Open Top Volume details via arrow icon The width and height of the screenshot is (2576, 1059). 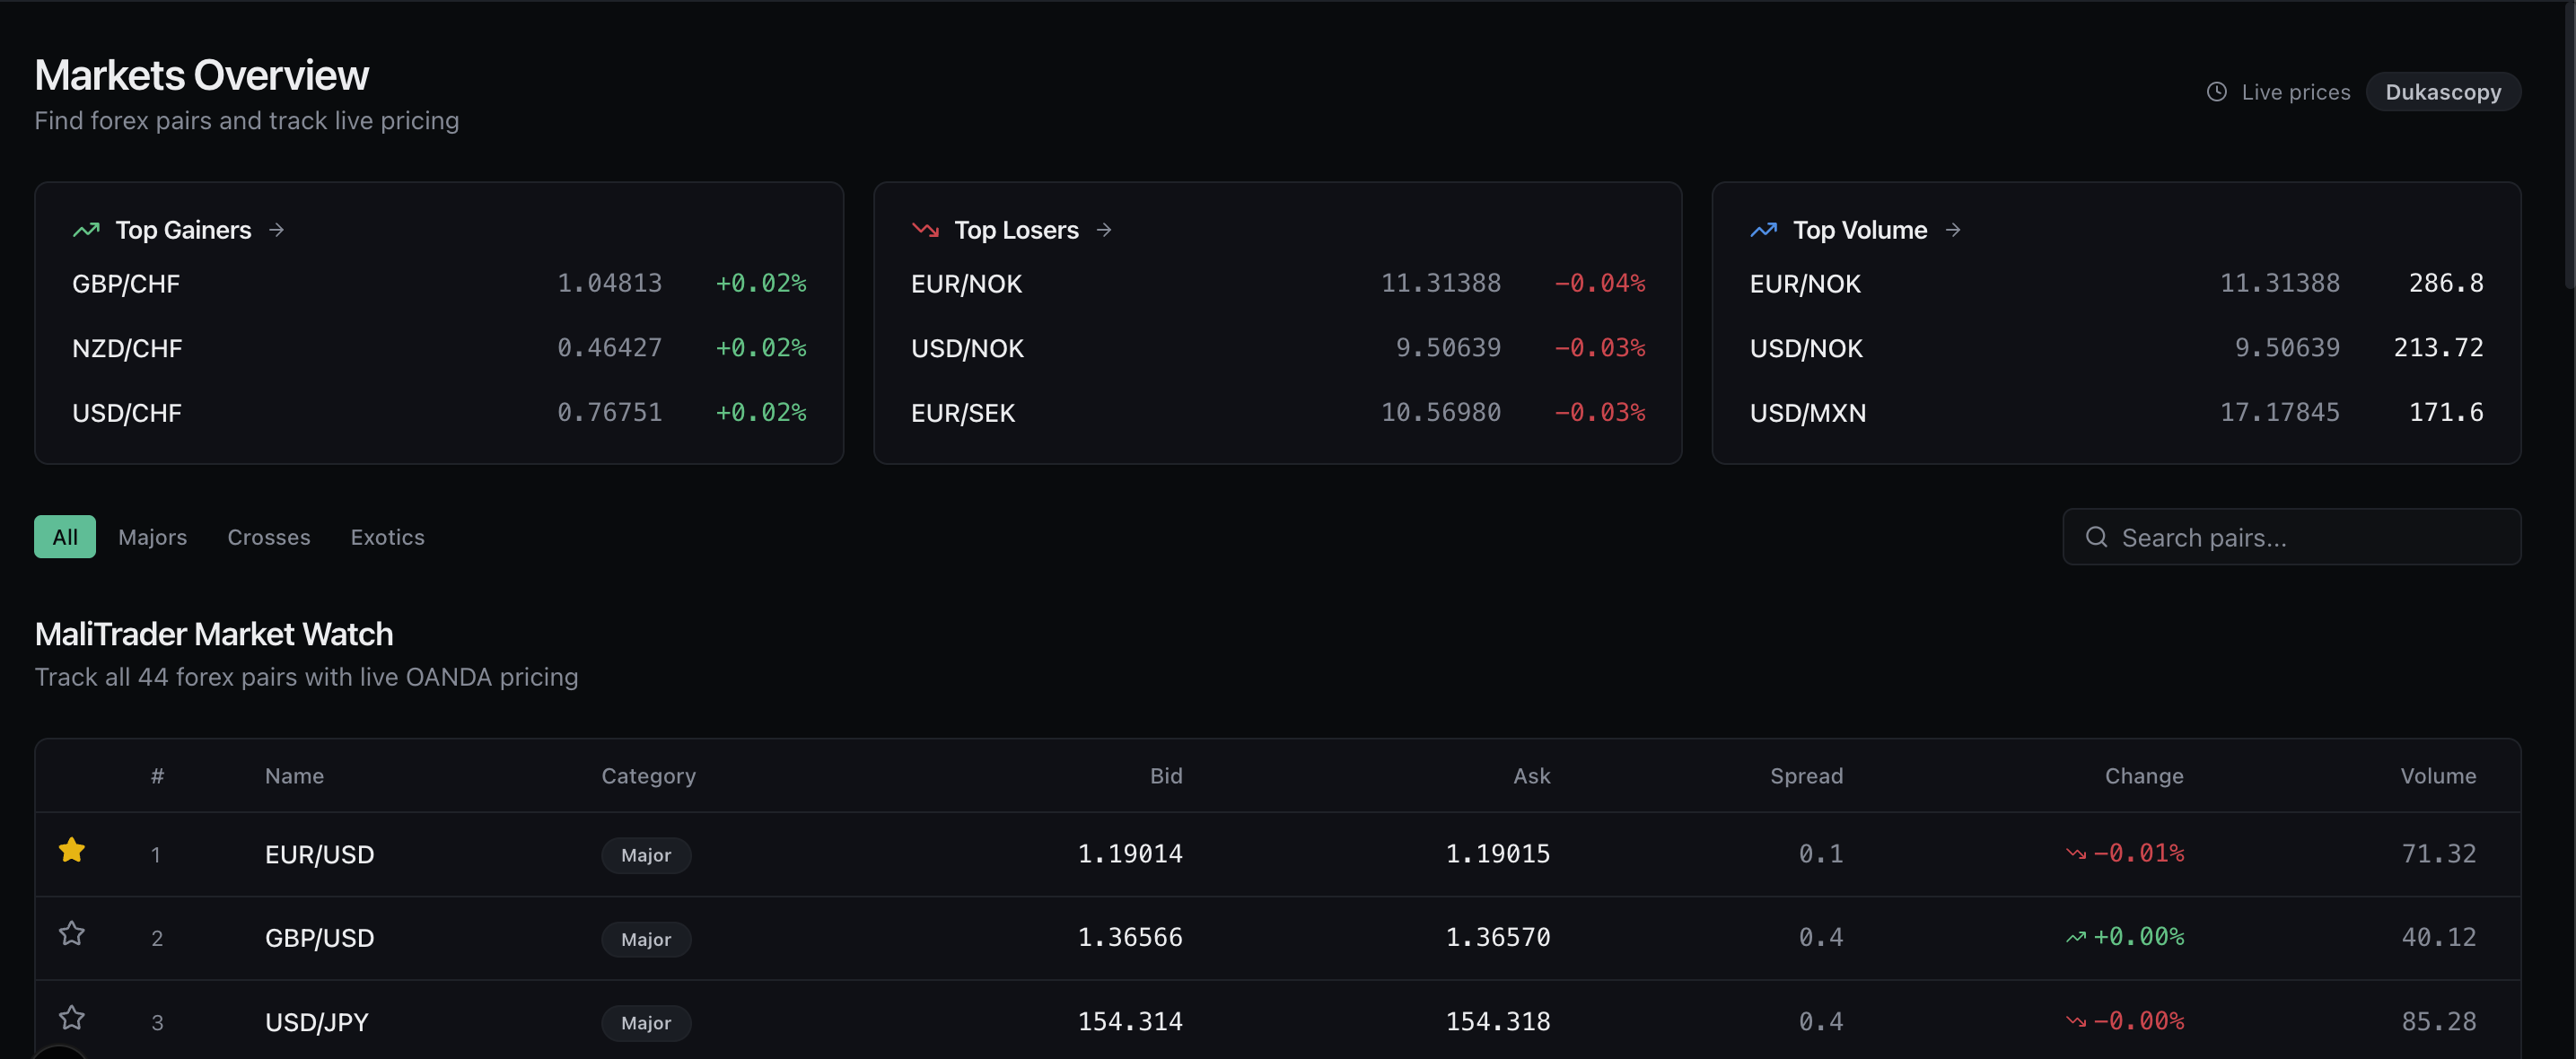(1953, 229)
